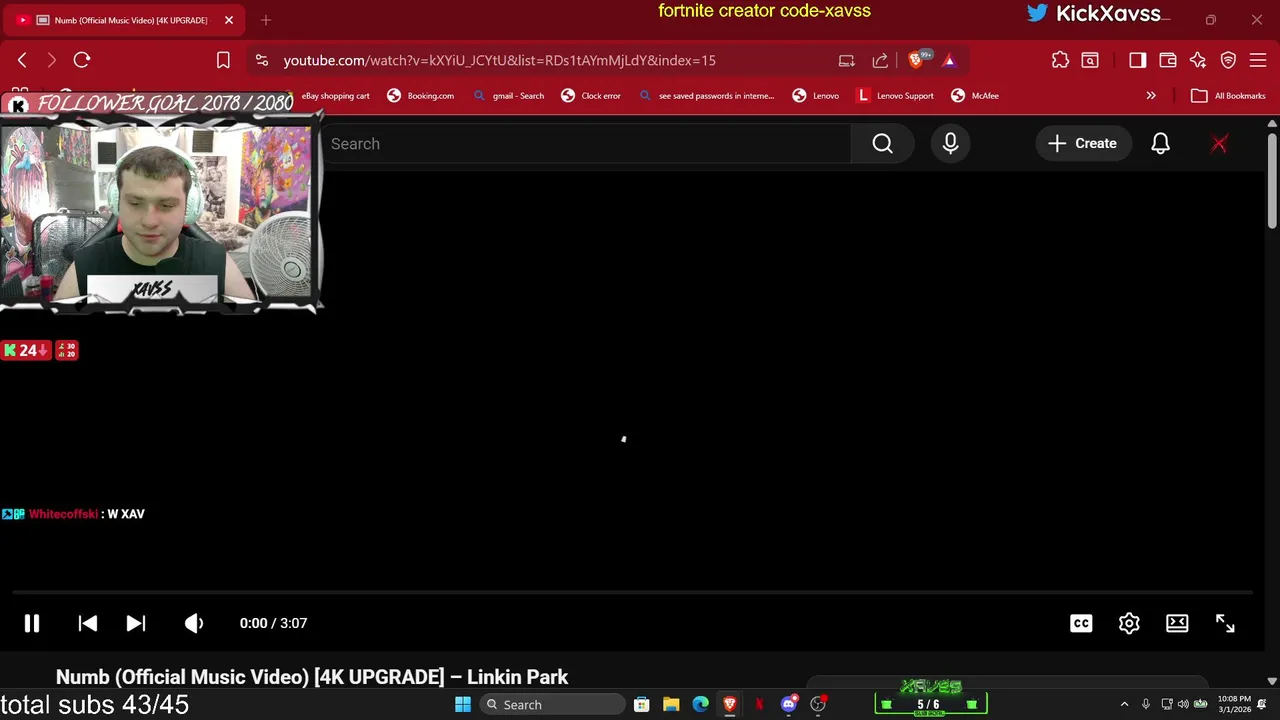Click the red X overlay near notifications

coord(1219,143)
